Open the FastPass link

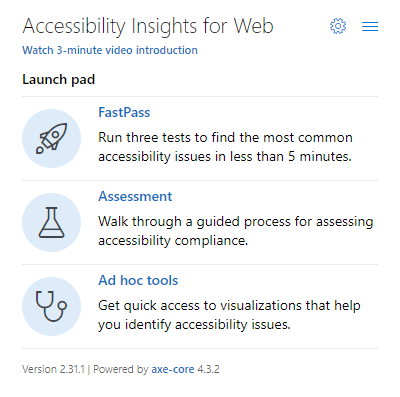coord(124,112)
